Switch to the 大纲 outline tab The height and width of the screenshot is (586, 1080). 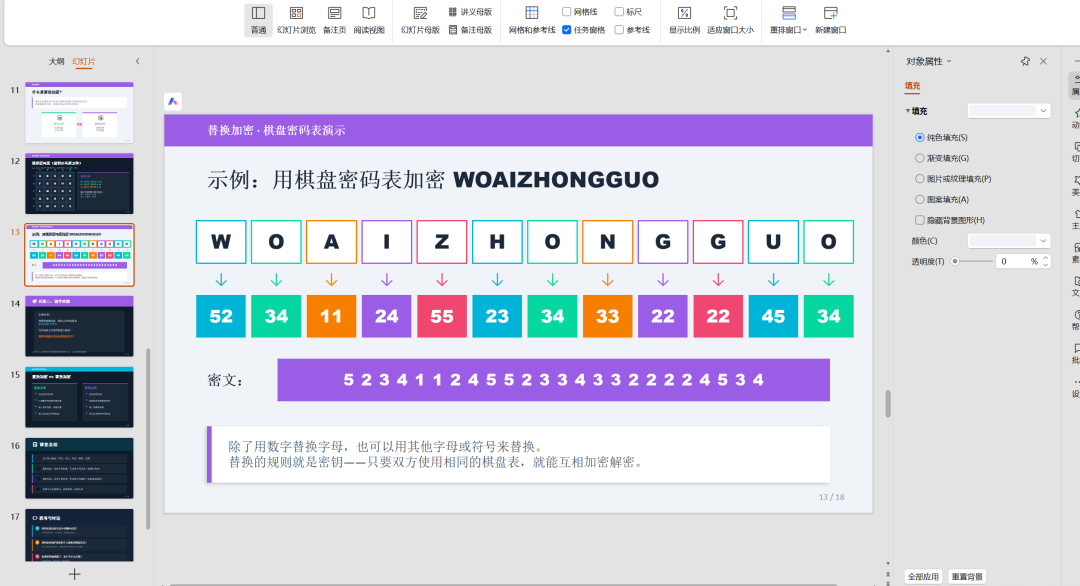[56, 61]
